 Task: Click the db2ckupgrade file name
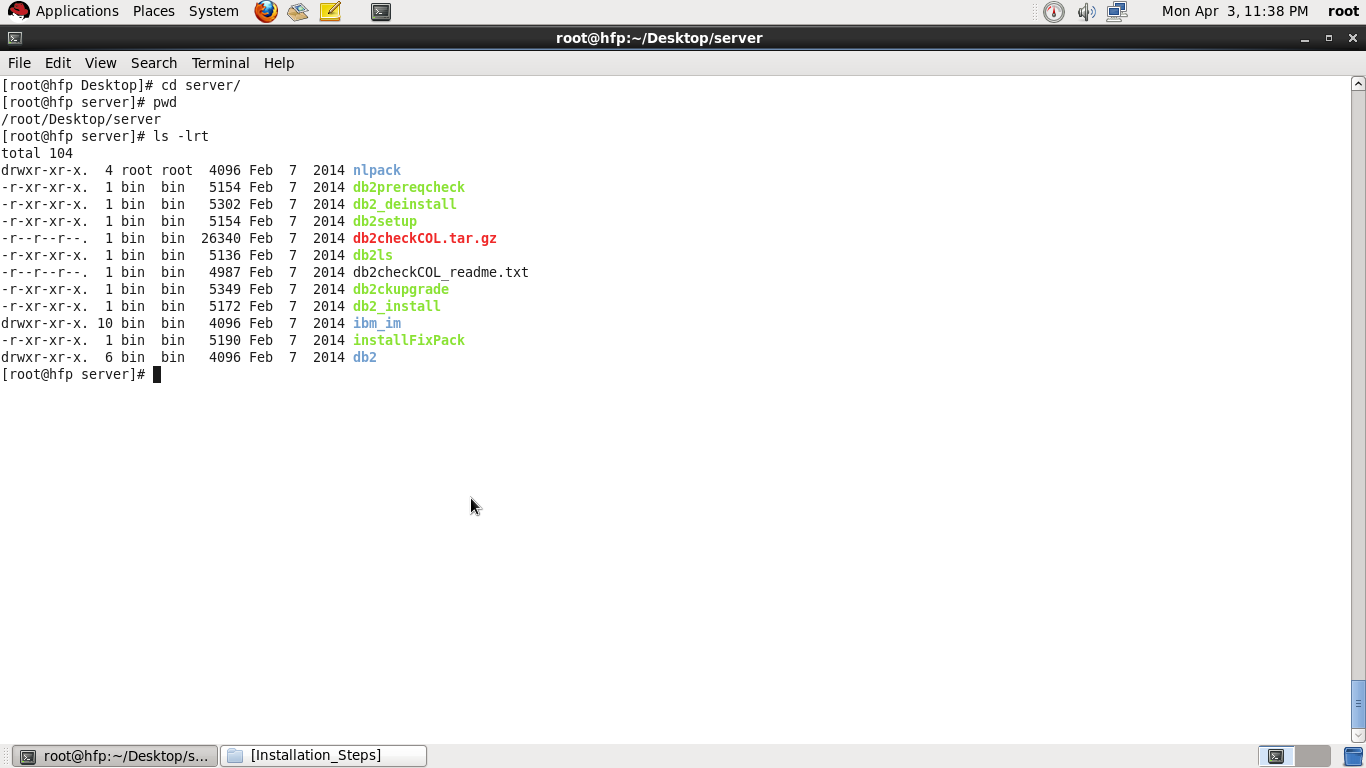click(401, 289)
